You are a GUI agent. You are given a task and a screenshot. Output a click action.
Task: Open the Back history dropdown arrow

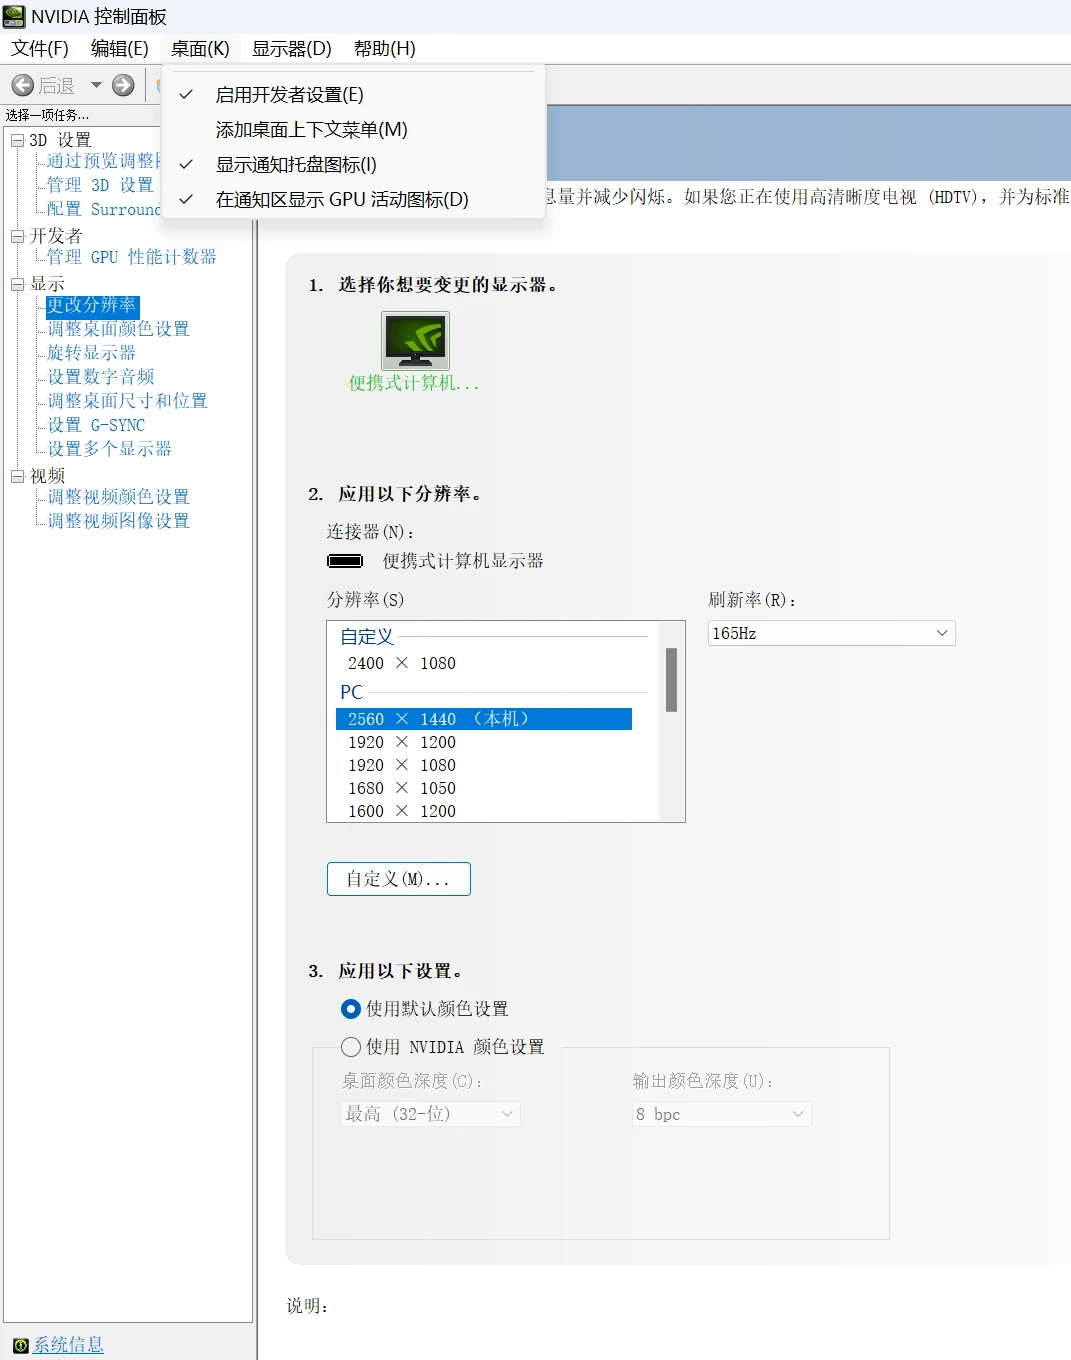tap(96, 85)
